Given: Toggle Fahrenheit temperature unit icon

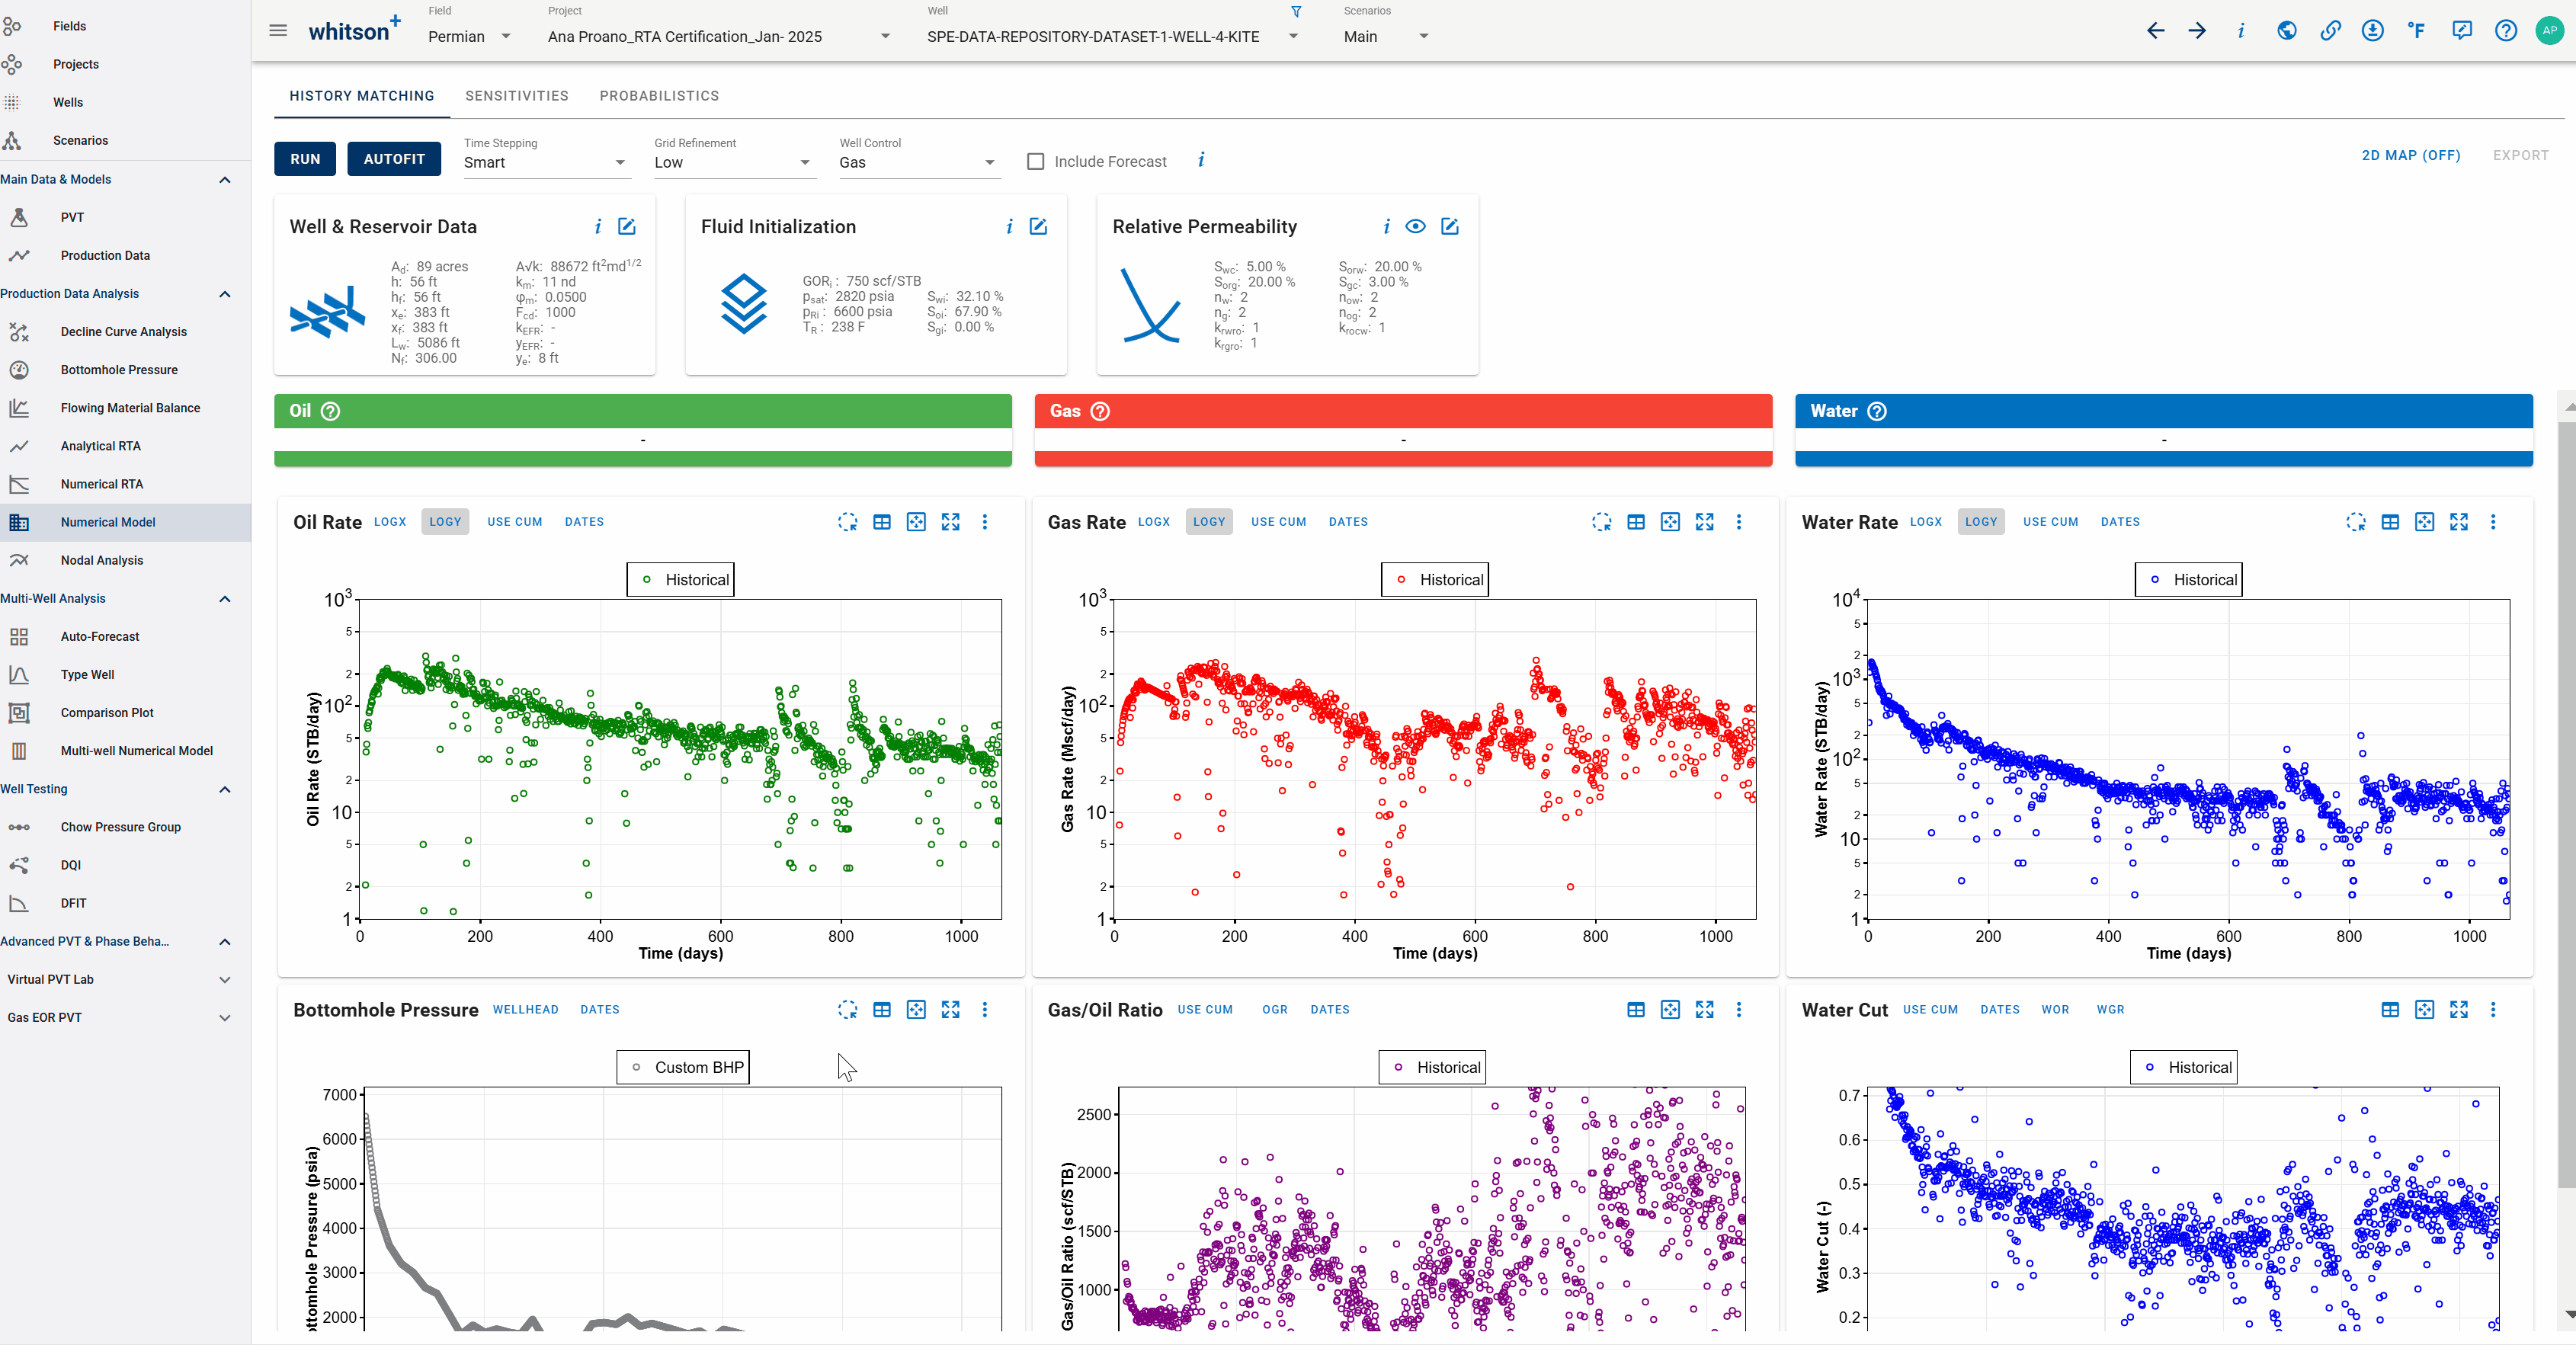Looking at the screenshot, I should [2416, 31].
